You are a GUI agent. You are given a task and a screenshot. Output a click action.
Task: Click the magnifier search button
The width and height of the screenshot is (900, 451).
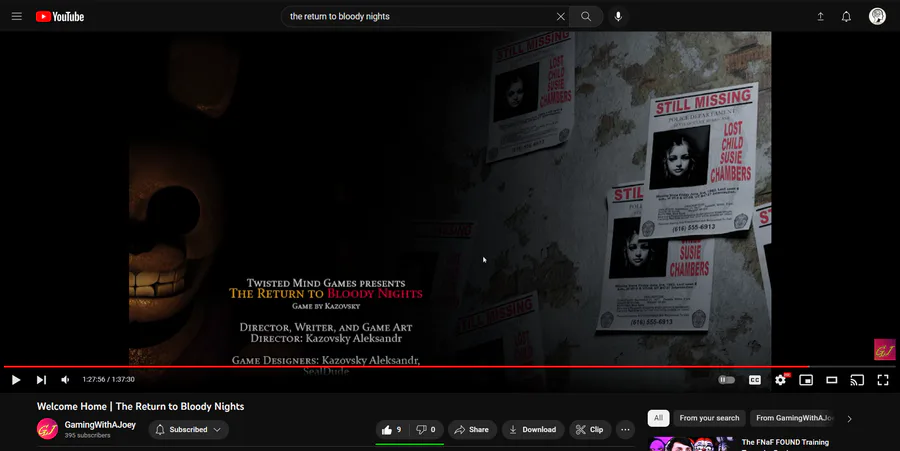(x=586, y=17)
